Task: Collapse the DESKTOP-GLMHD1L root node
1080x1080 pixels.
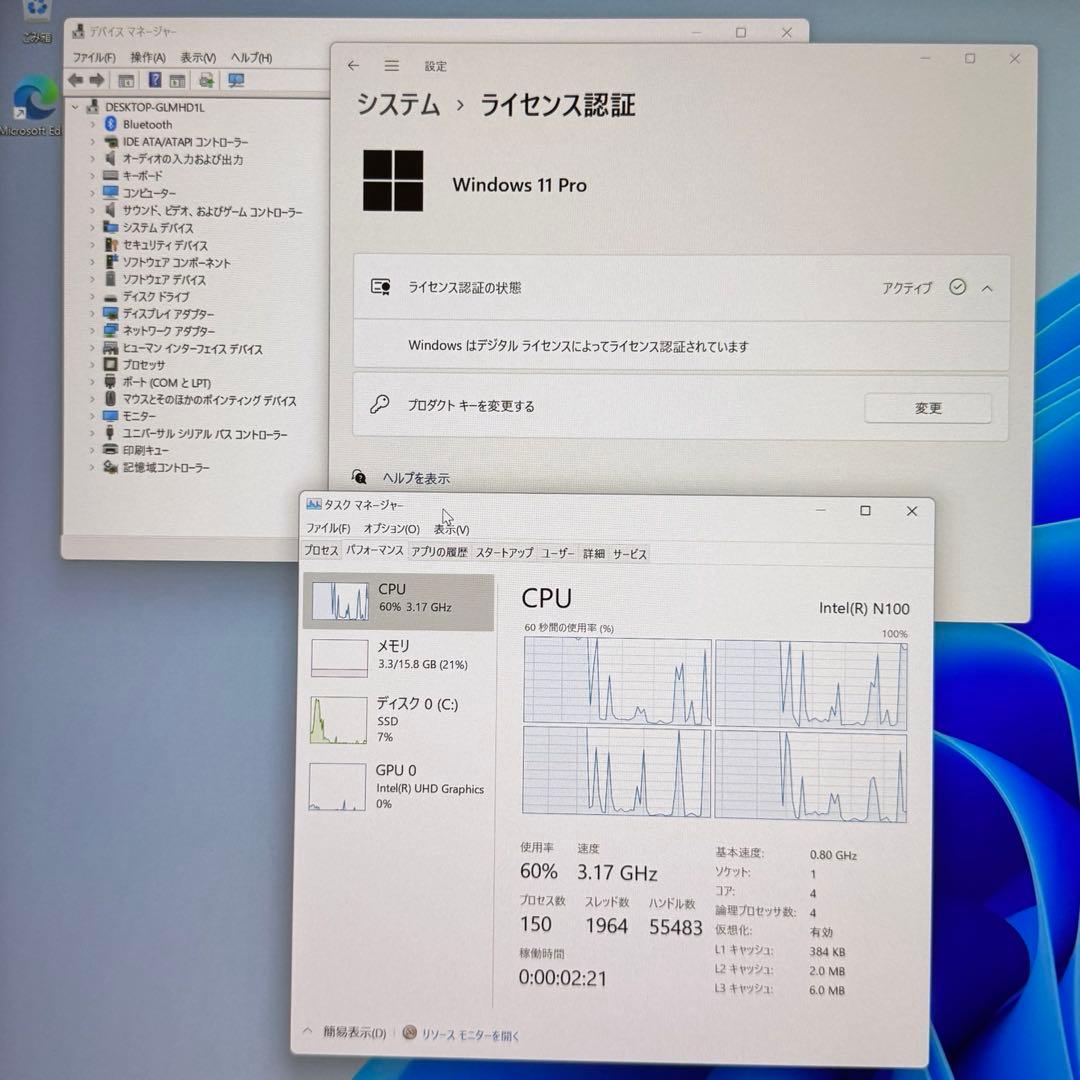Action: tap(75, 107)
